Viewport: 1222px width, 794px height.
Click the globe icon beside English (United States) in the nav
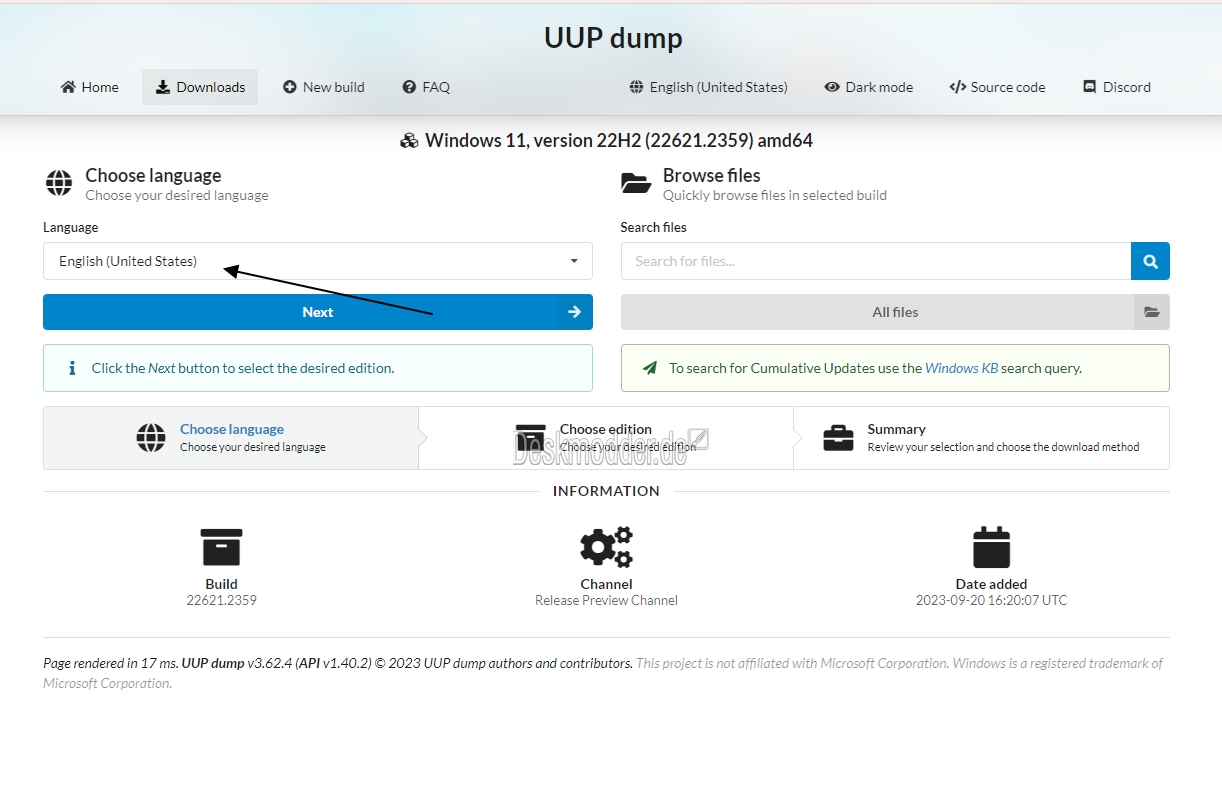pyautogui.click(x=636, y=87)
